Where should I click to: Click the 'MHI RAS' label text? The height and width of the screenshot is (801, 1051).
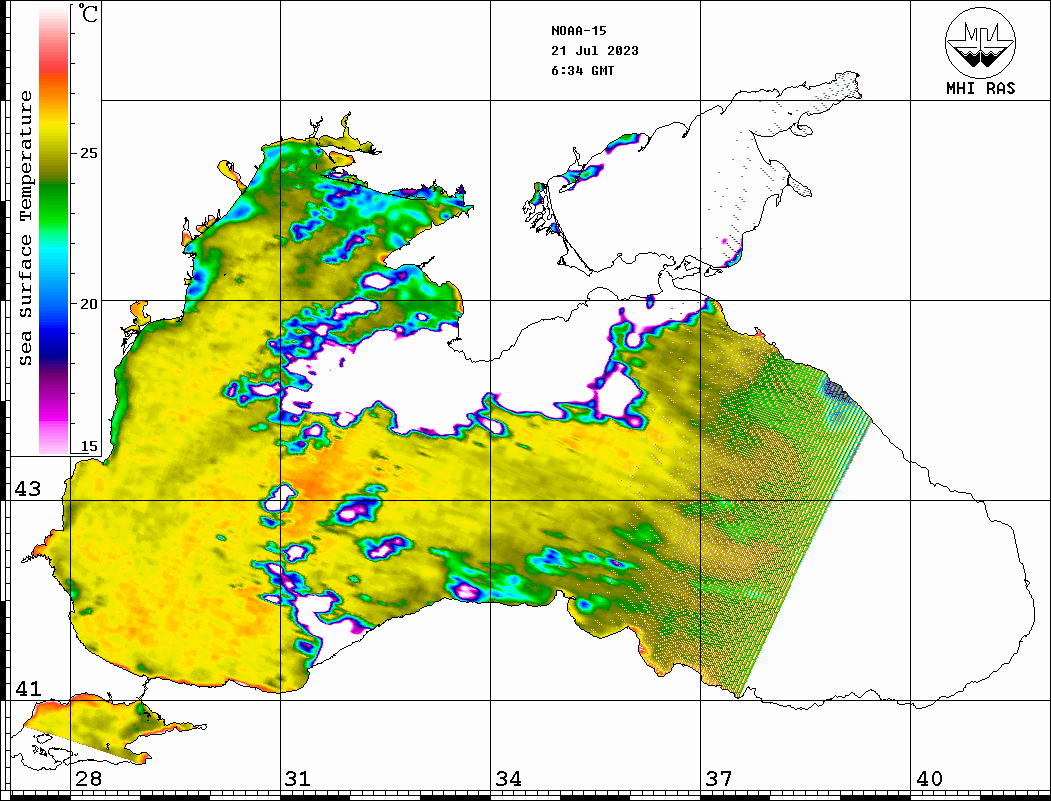(980, 88)
